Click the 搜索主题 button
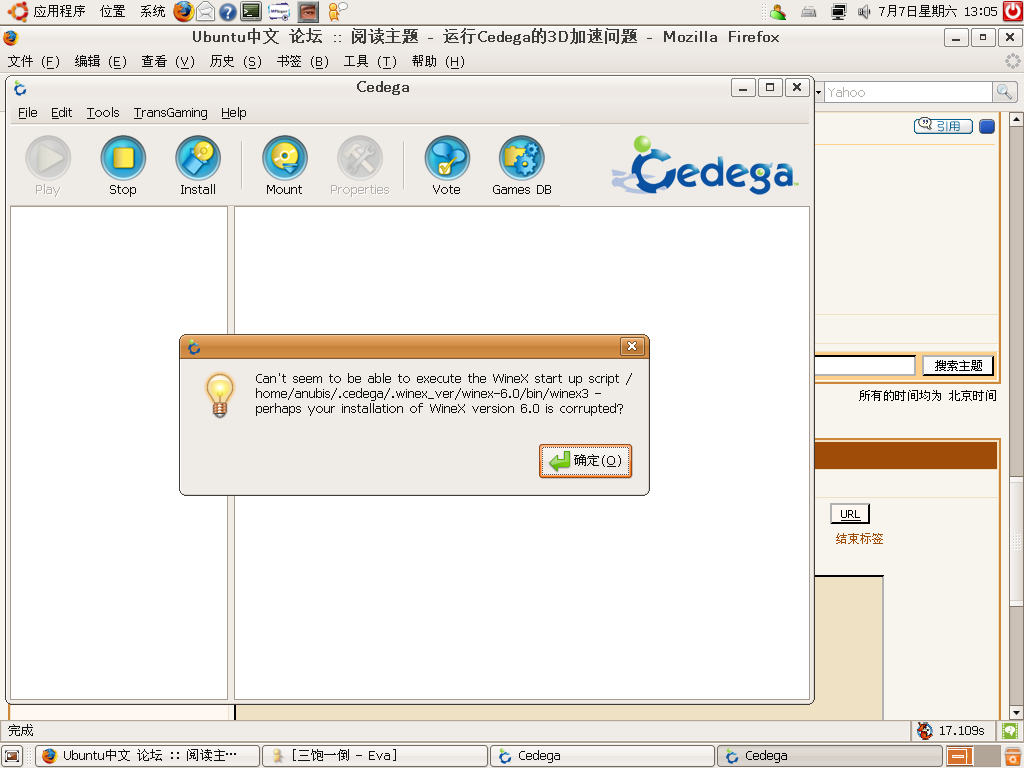Screen dimensions: 1024x768 coord(958,366)
